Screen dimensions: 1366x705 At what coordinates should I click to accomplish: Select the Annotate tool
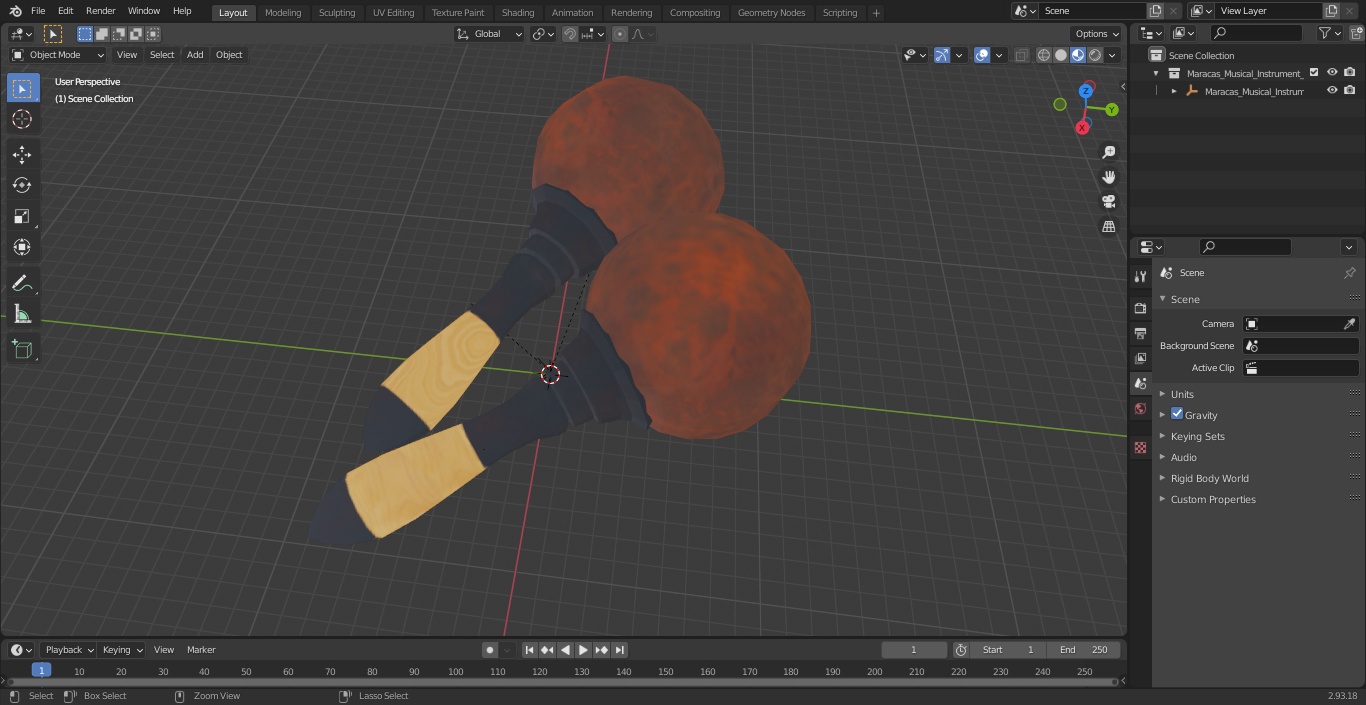pos(22,283)
